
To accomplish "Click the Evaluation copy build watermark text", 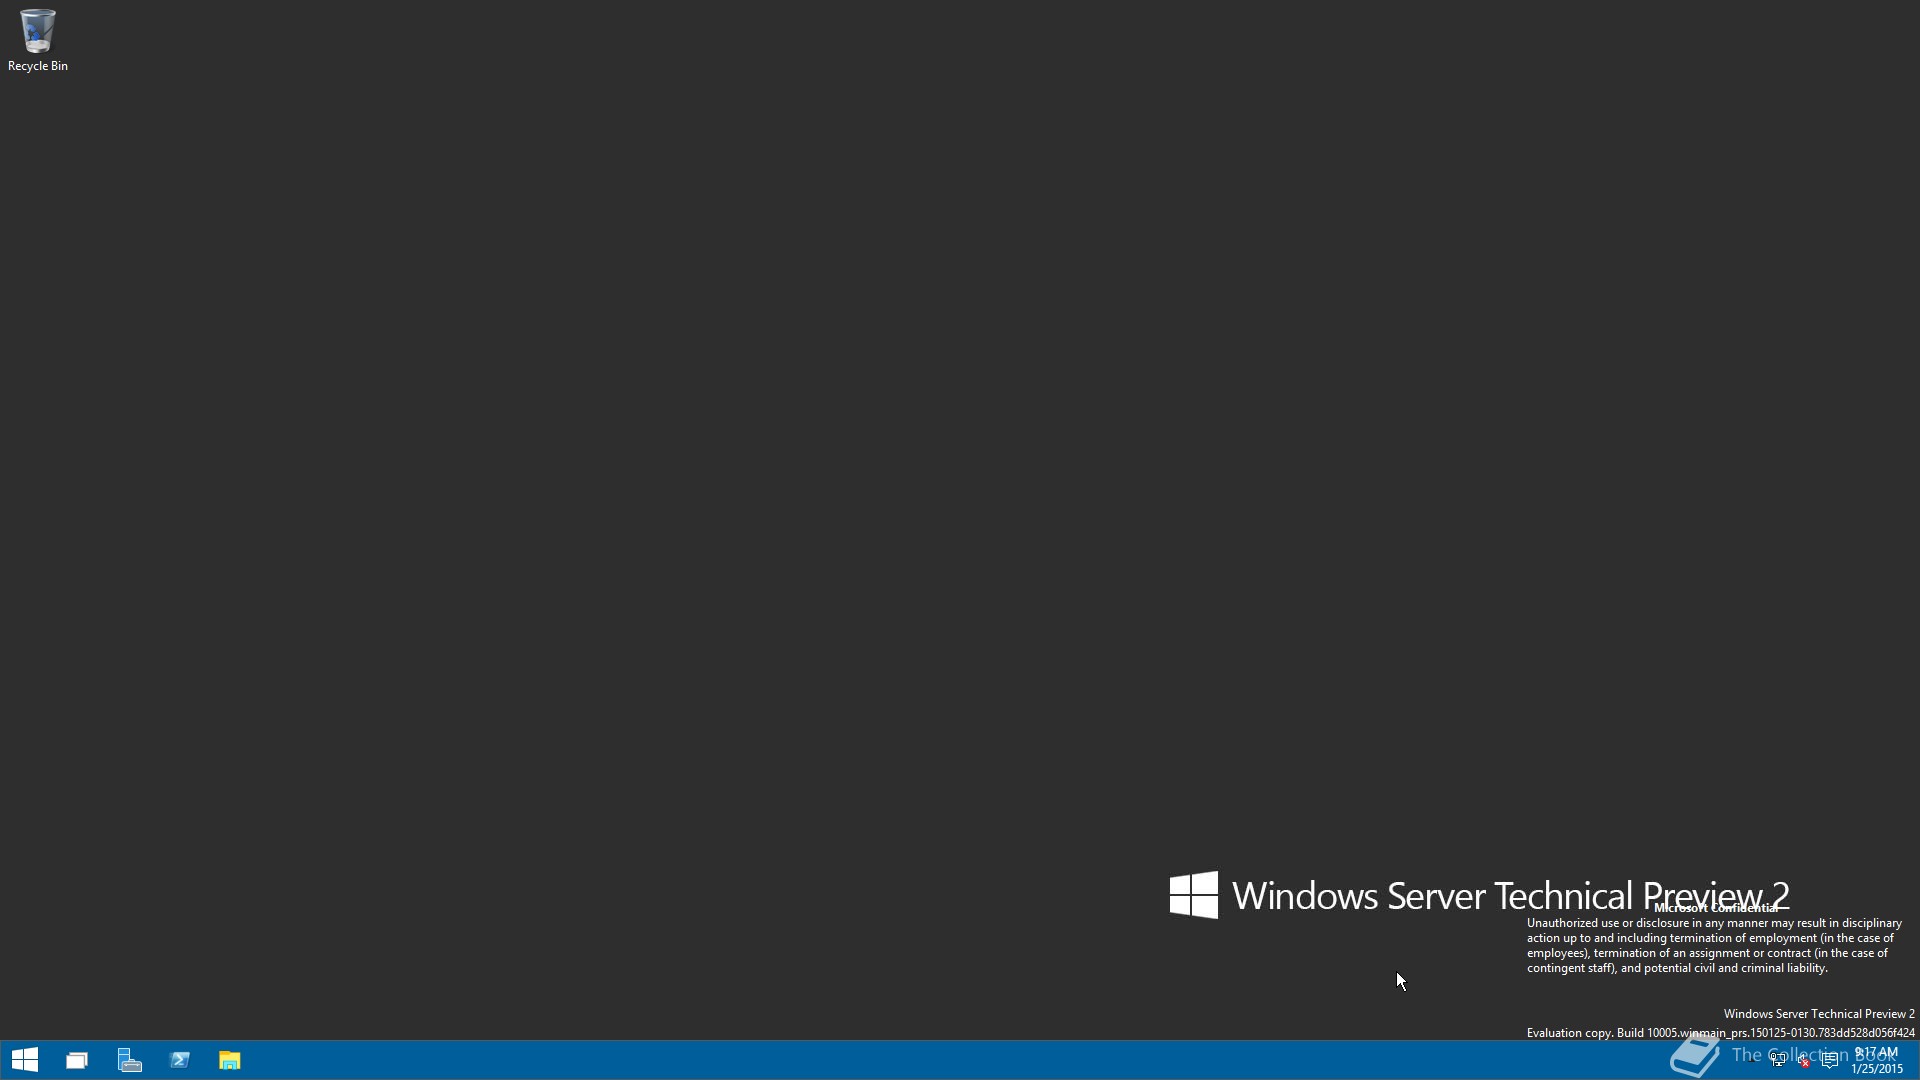I will pos(1721,1033).
